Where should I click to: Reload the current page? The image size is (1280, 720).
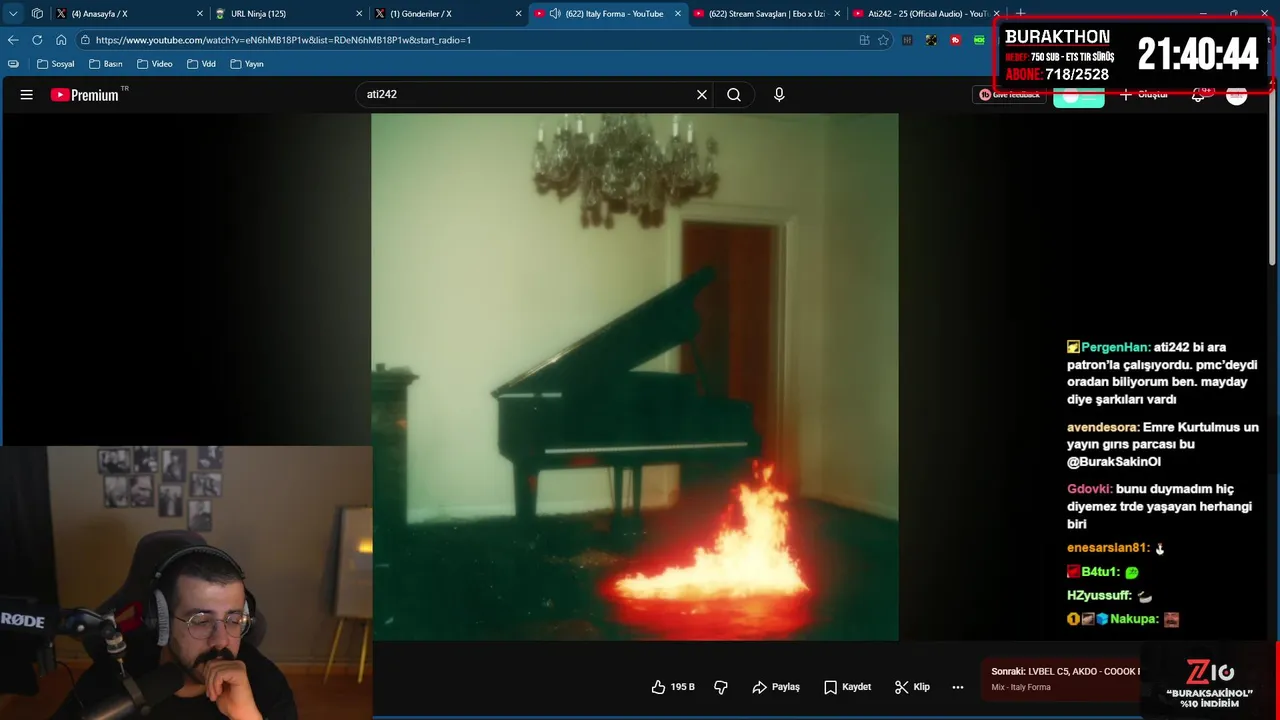click(x=37, y=40)
